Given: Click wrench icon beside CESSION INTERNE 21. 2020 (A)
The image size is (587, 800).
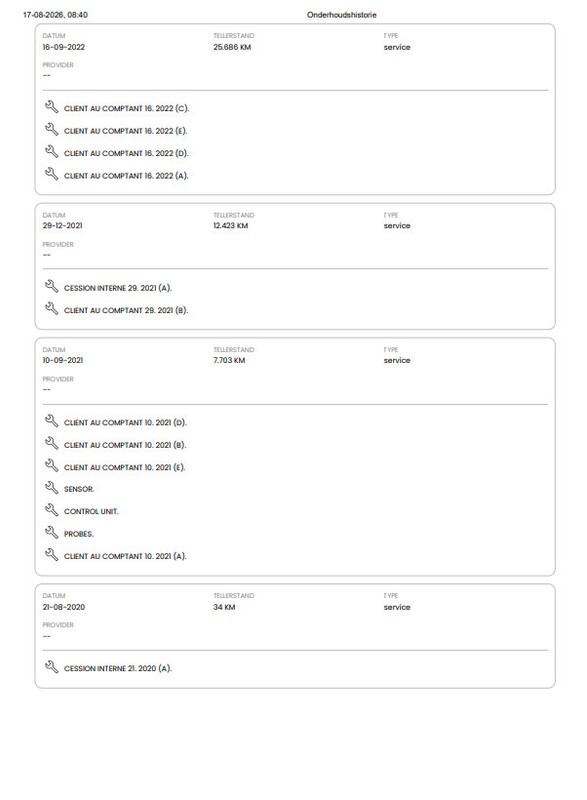Looking at the screenshot, I should (x=52, y=667).
